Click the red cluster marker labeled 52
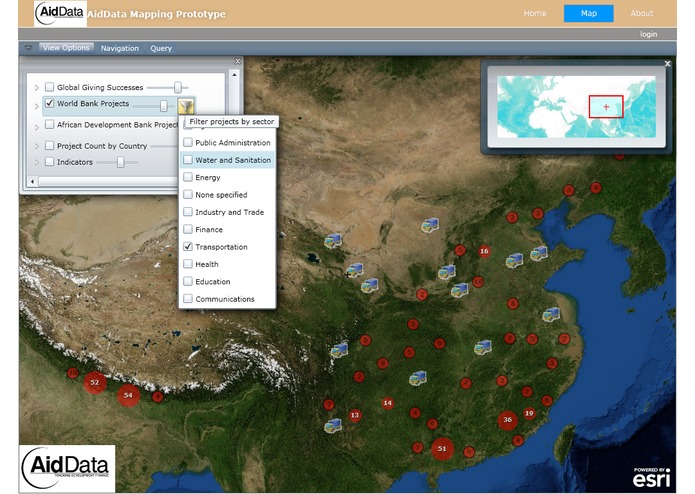The height and width of the screenshot is (494, 695). tap(95, 382)
